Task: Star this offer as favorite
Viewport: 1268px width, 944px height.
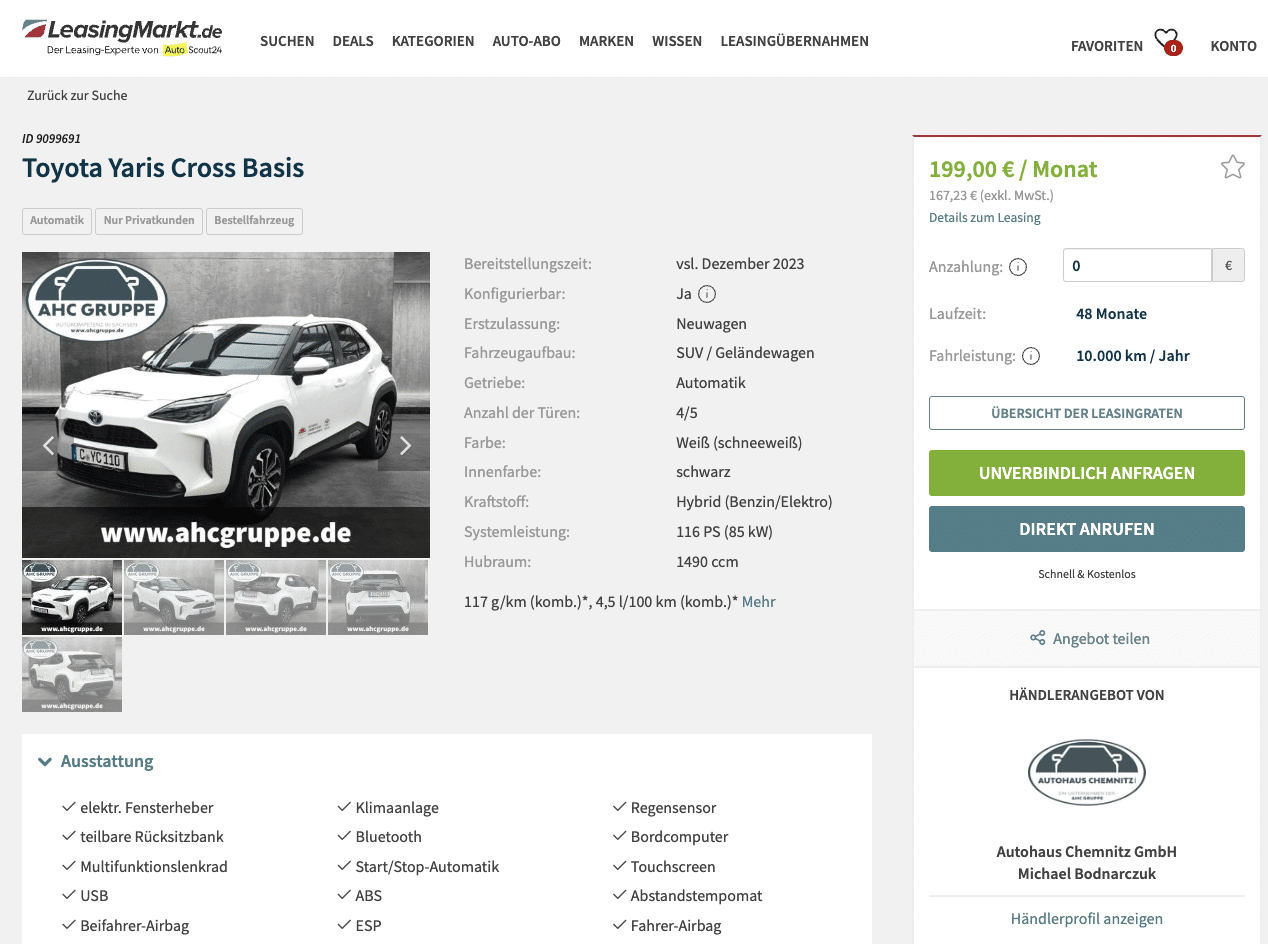Action: pos(1232,167)
